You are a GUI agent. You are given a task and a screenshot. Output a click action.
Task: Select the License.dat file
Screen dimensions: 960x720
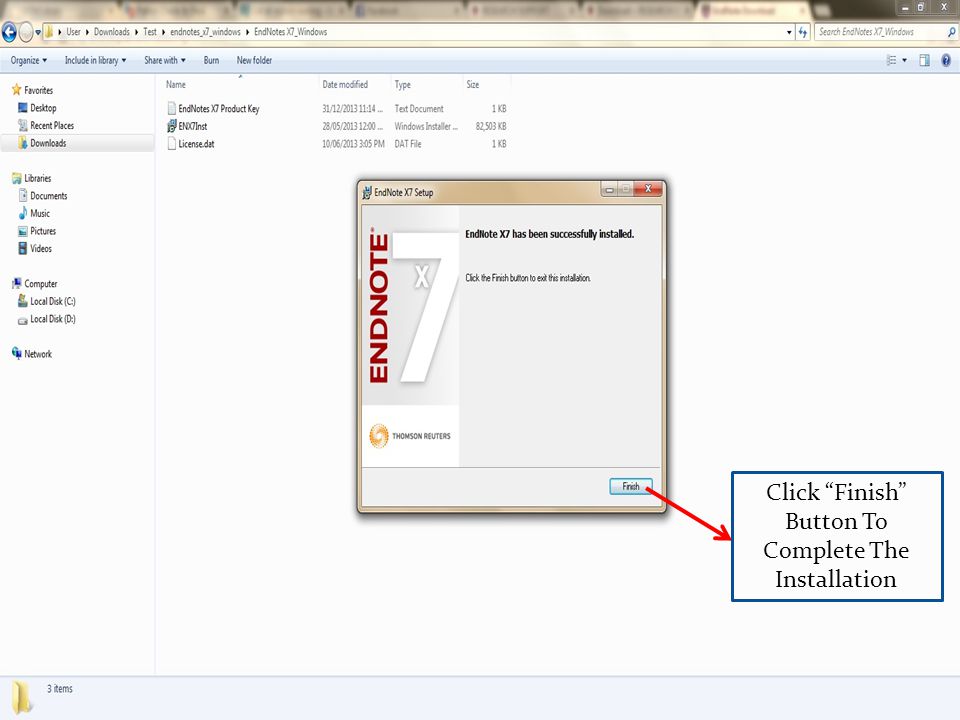point(197,144)
